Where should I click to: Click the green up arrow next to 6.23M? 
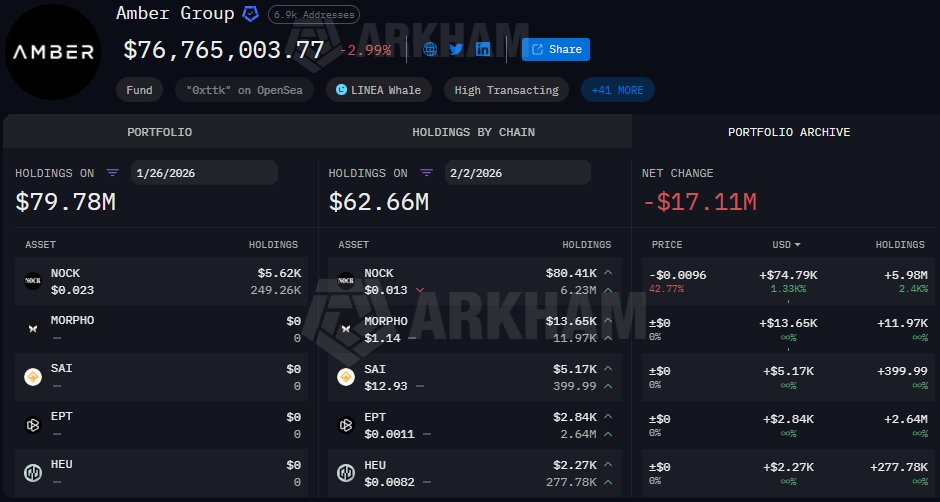point(608,290)
